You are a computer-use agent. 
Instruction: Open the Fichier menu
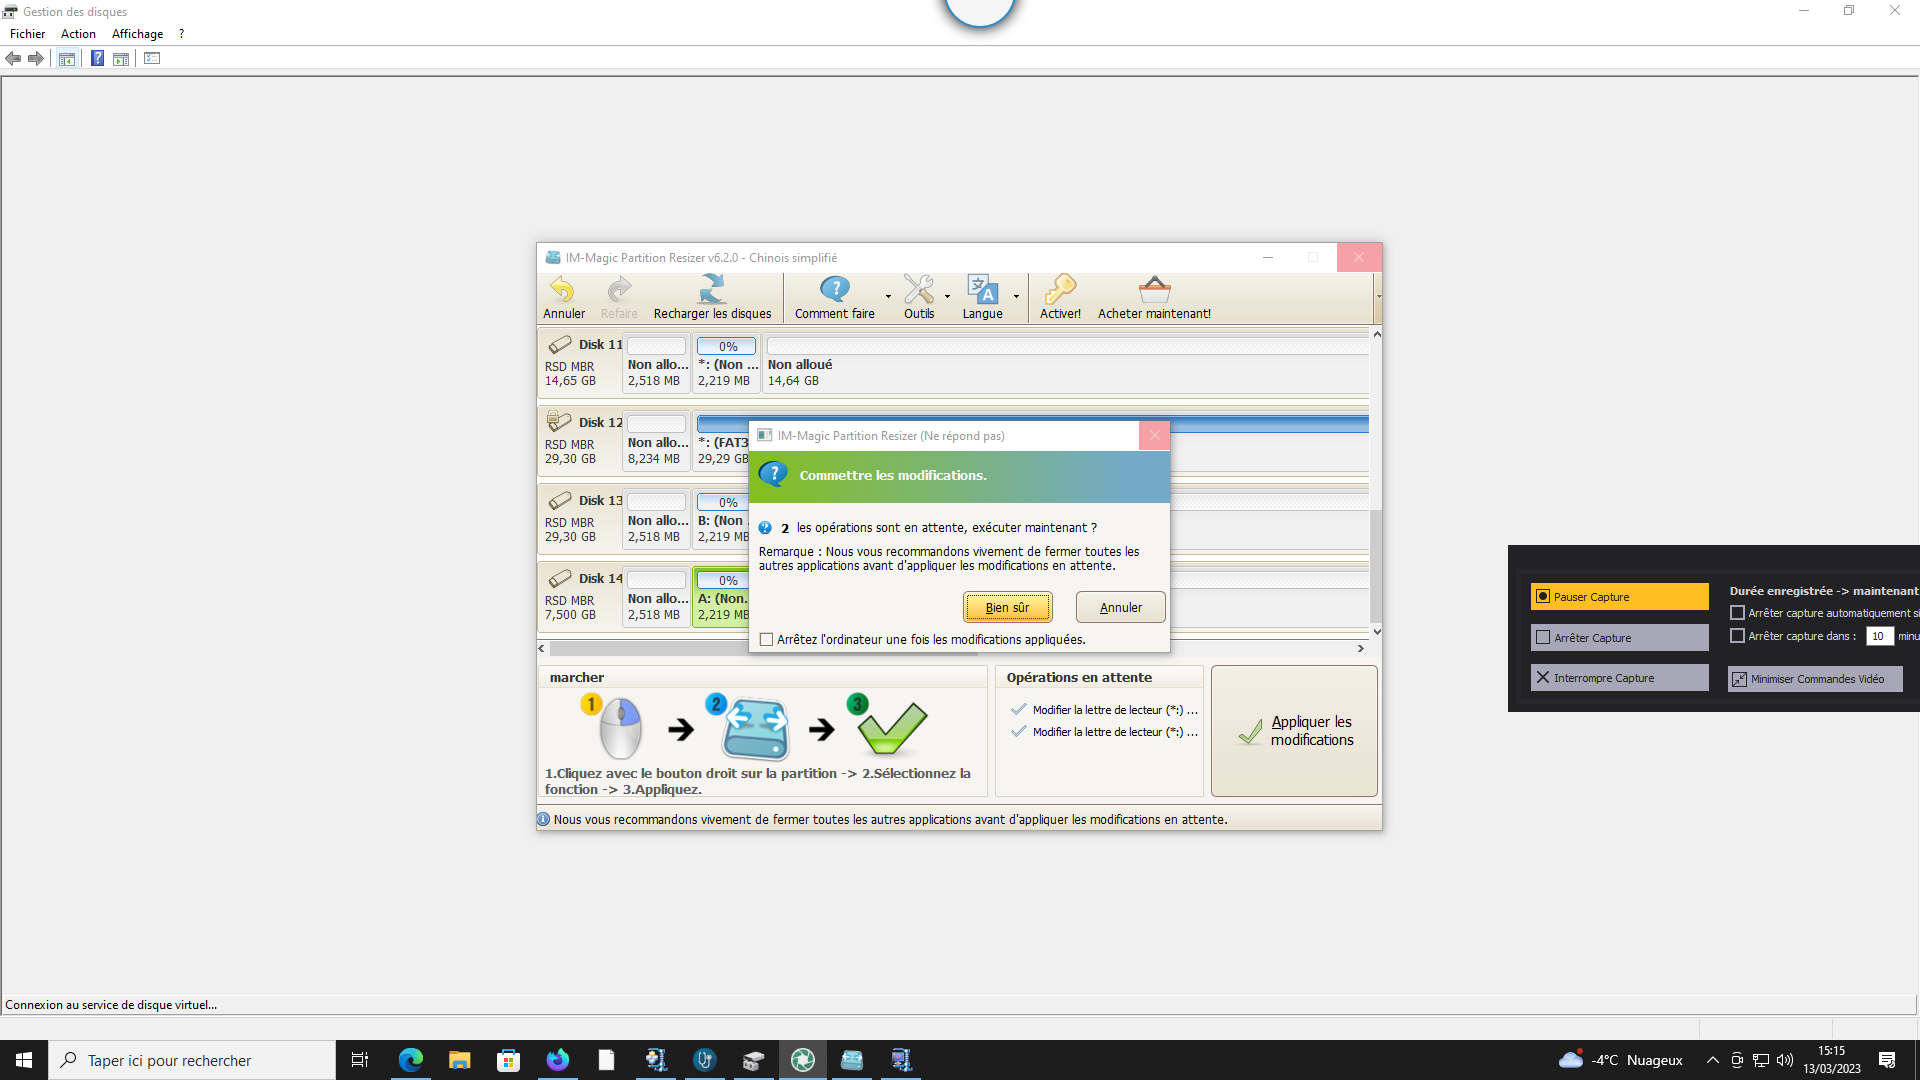pyautogui.click(x=27, y=33)
